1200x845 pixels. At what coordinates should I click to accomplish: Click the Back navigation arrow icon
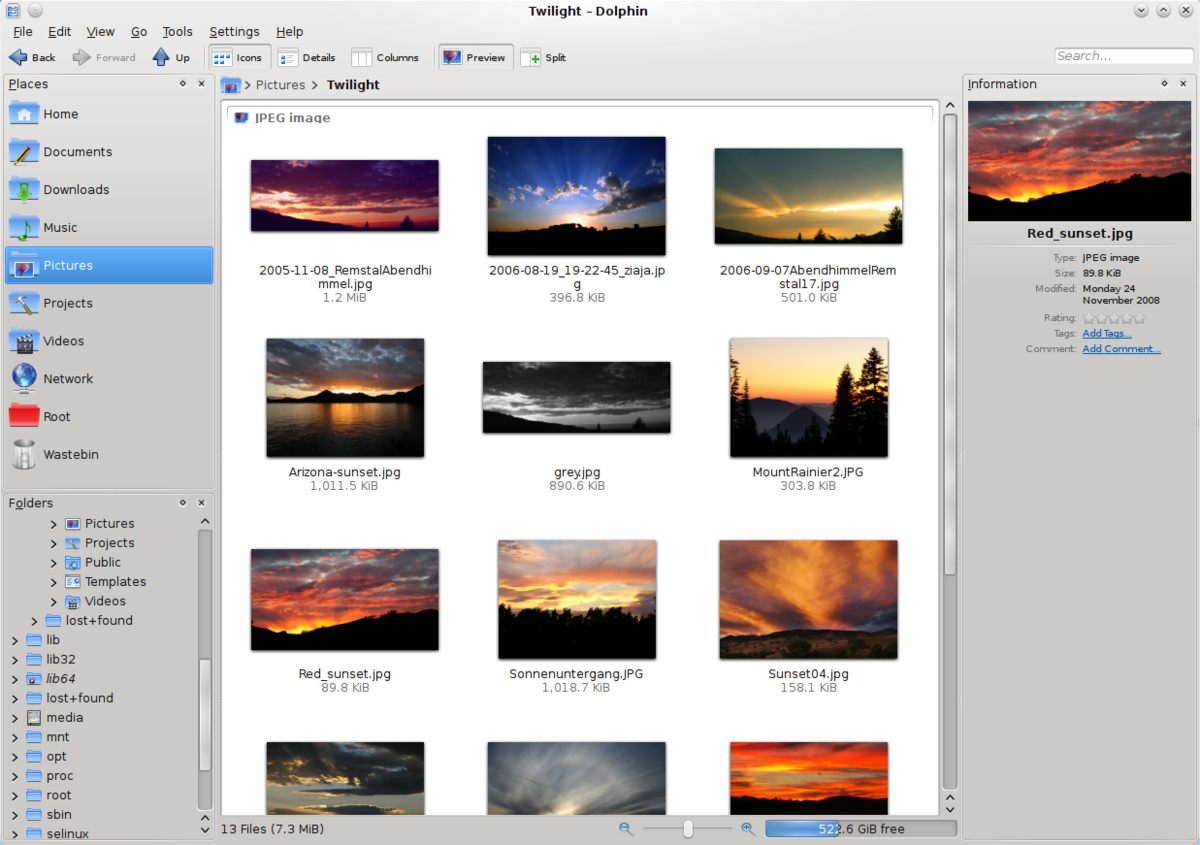point(18,58)
